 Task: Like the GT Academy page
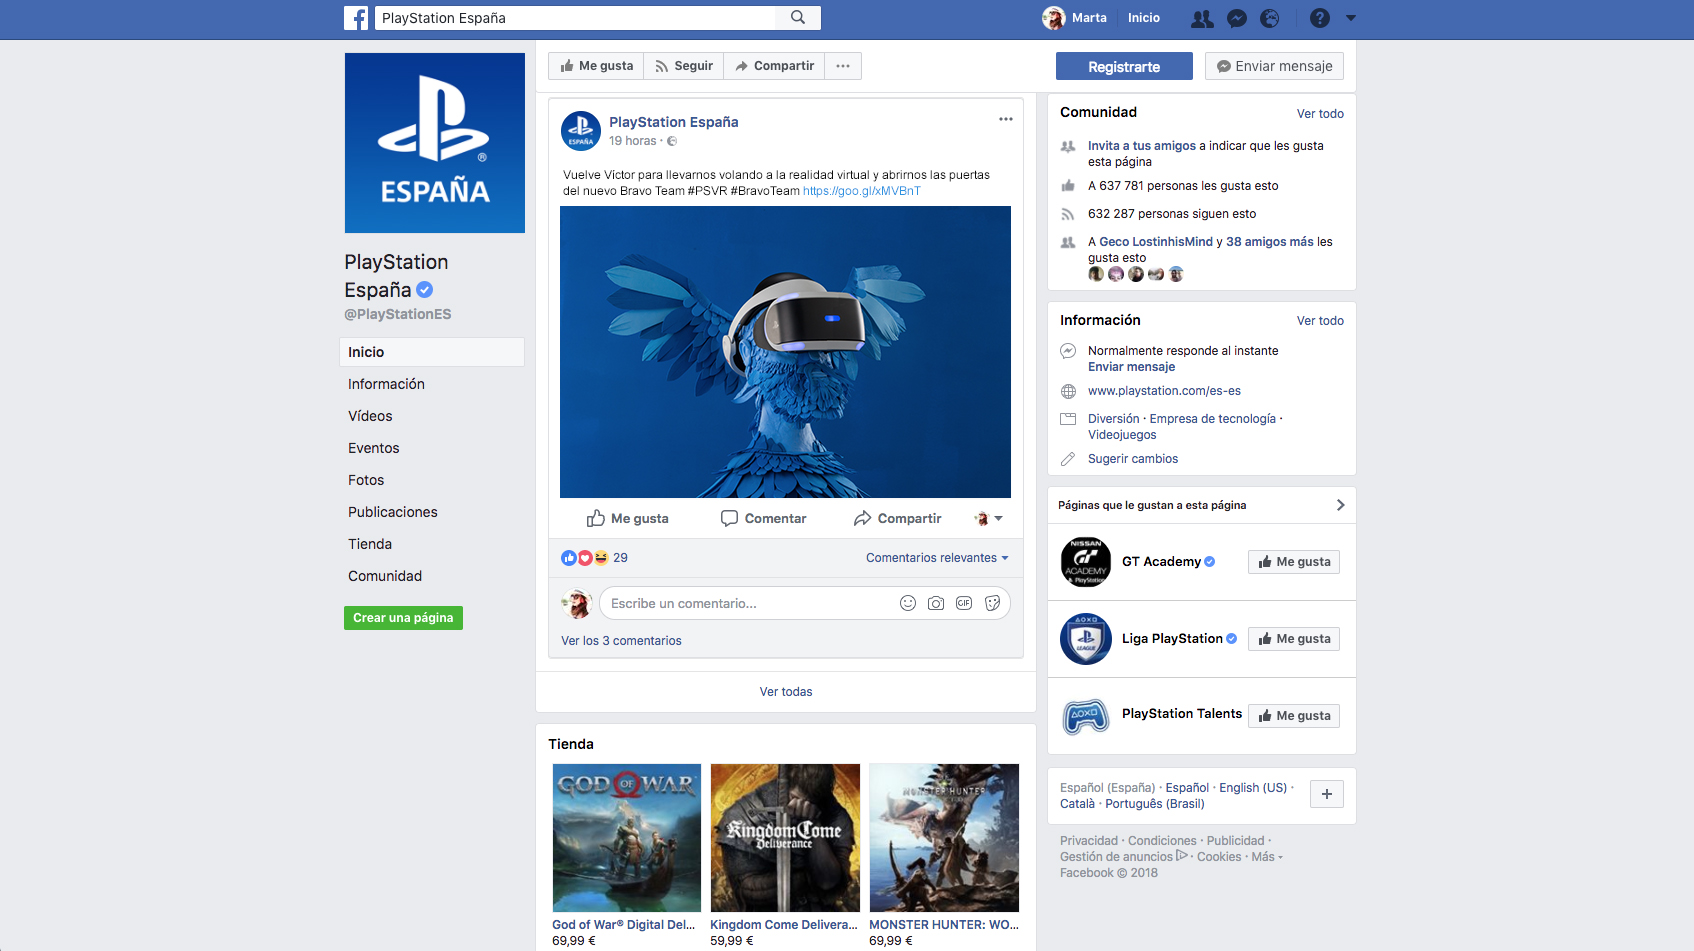(x=1294, y=562)
